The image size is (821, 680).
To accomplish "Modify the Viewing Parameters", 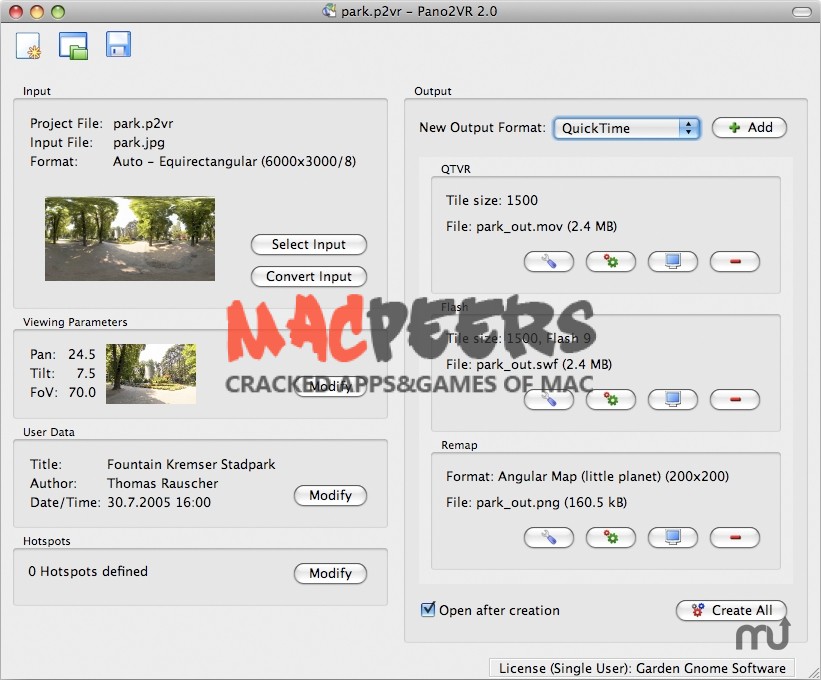I will pos(330,386).
